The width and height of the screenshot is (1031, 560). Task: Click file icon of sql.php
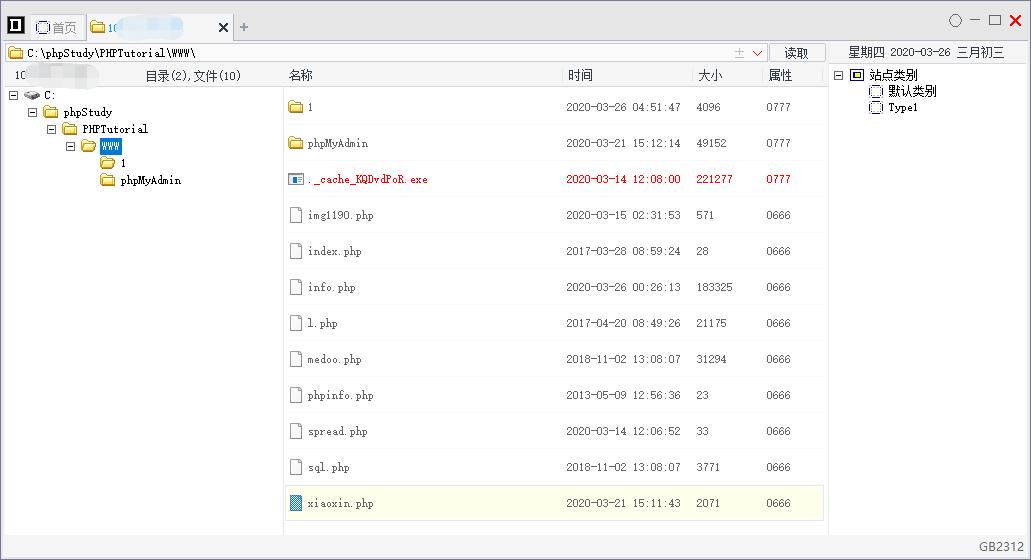pos(296,467)
